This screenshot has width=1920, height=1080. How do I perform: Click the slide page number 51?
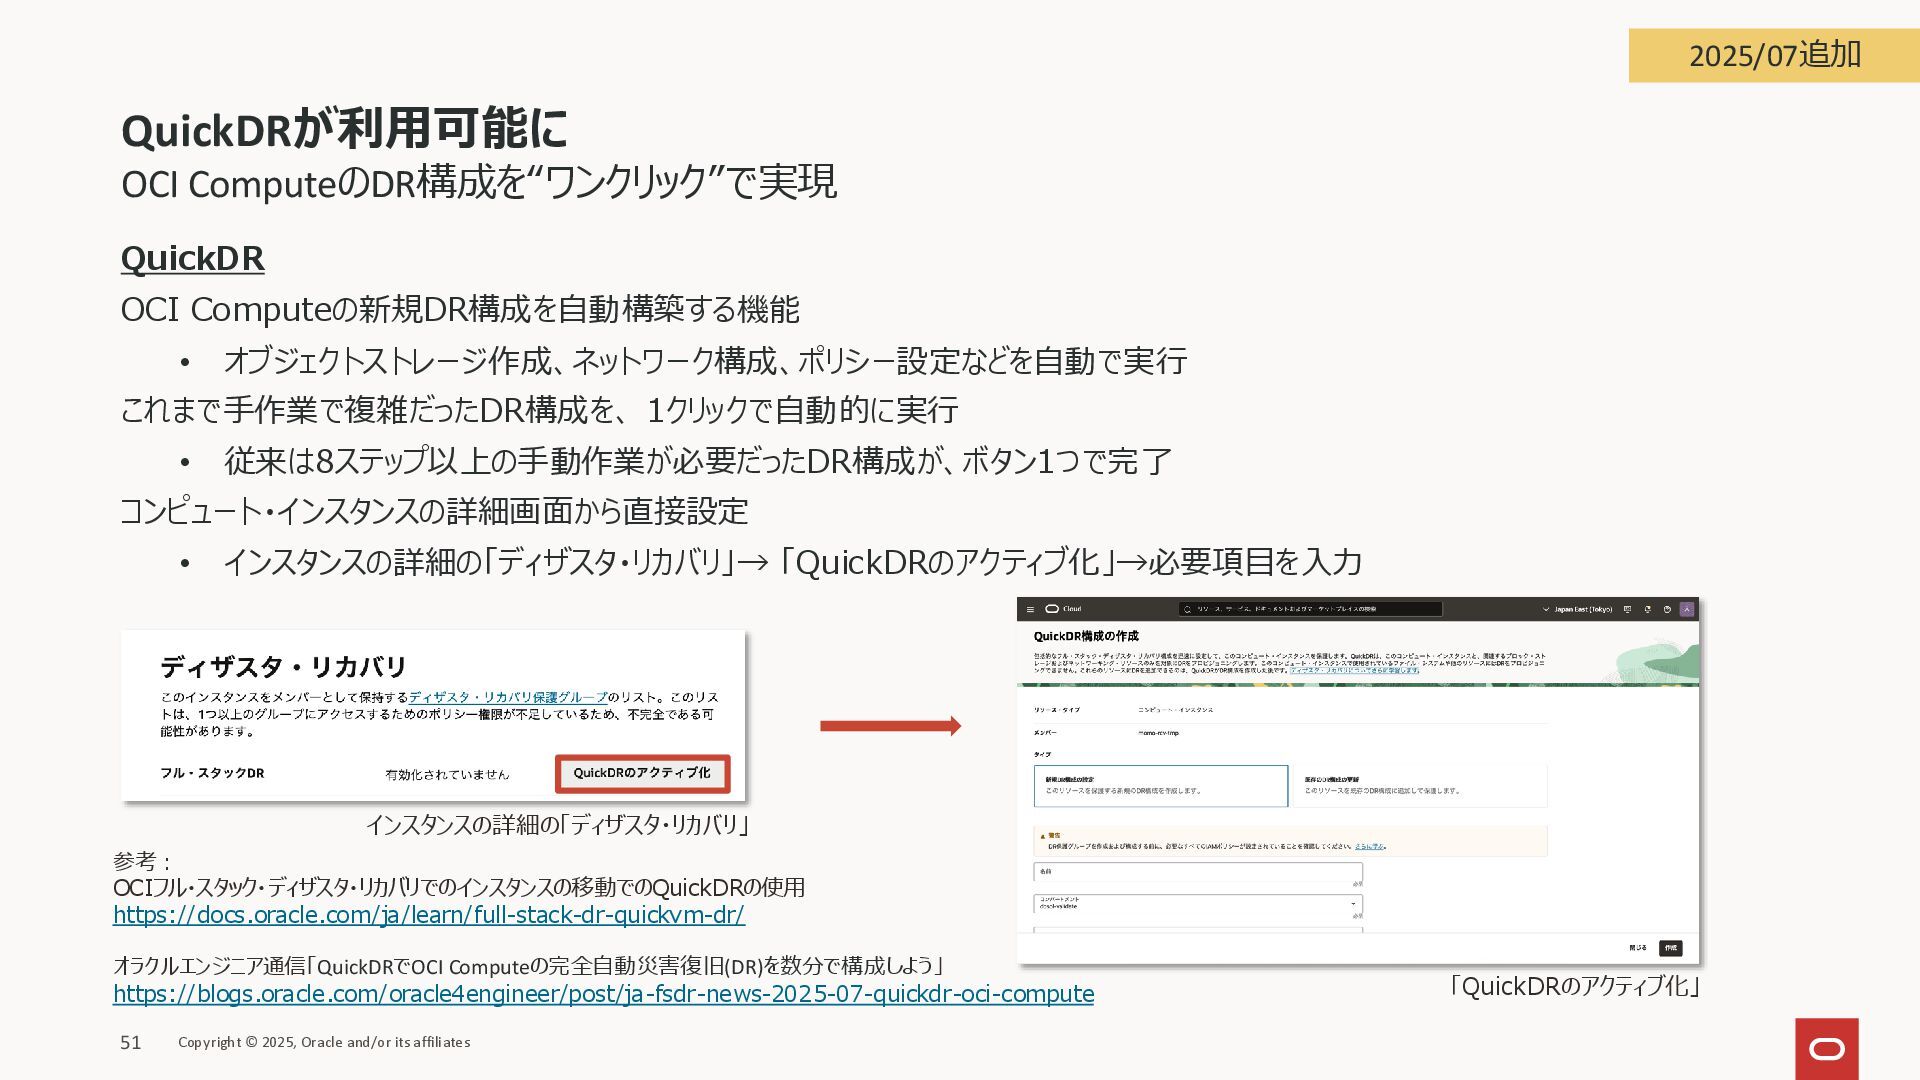click(x=131, y=1043)
